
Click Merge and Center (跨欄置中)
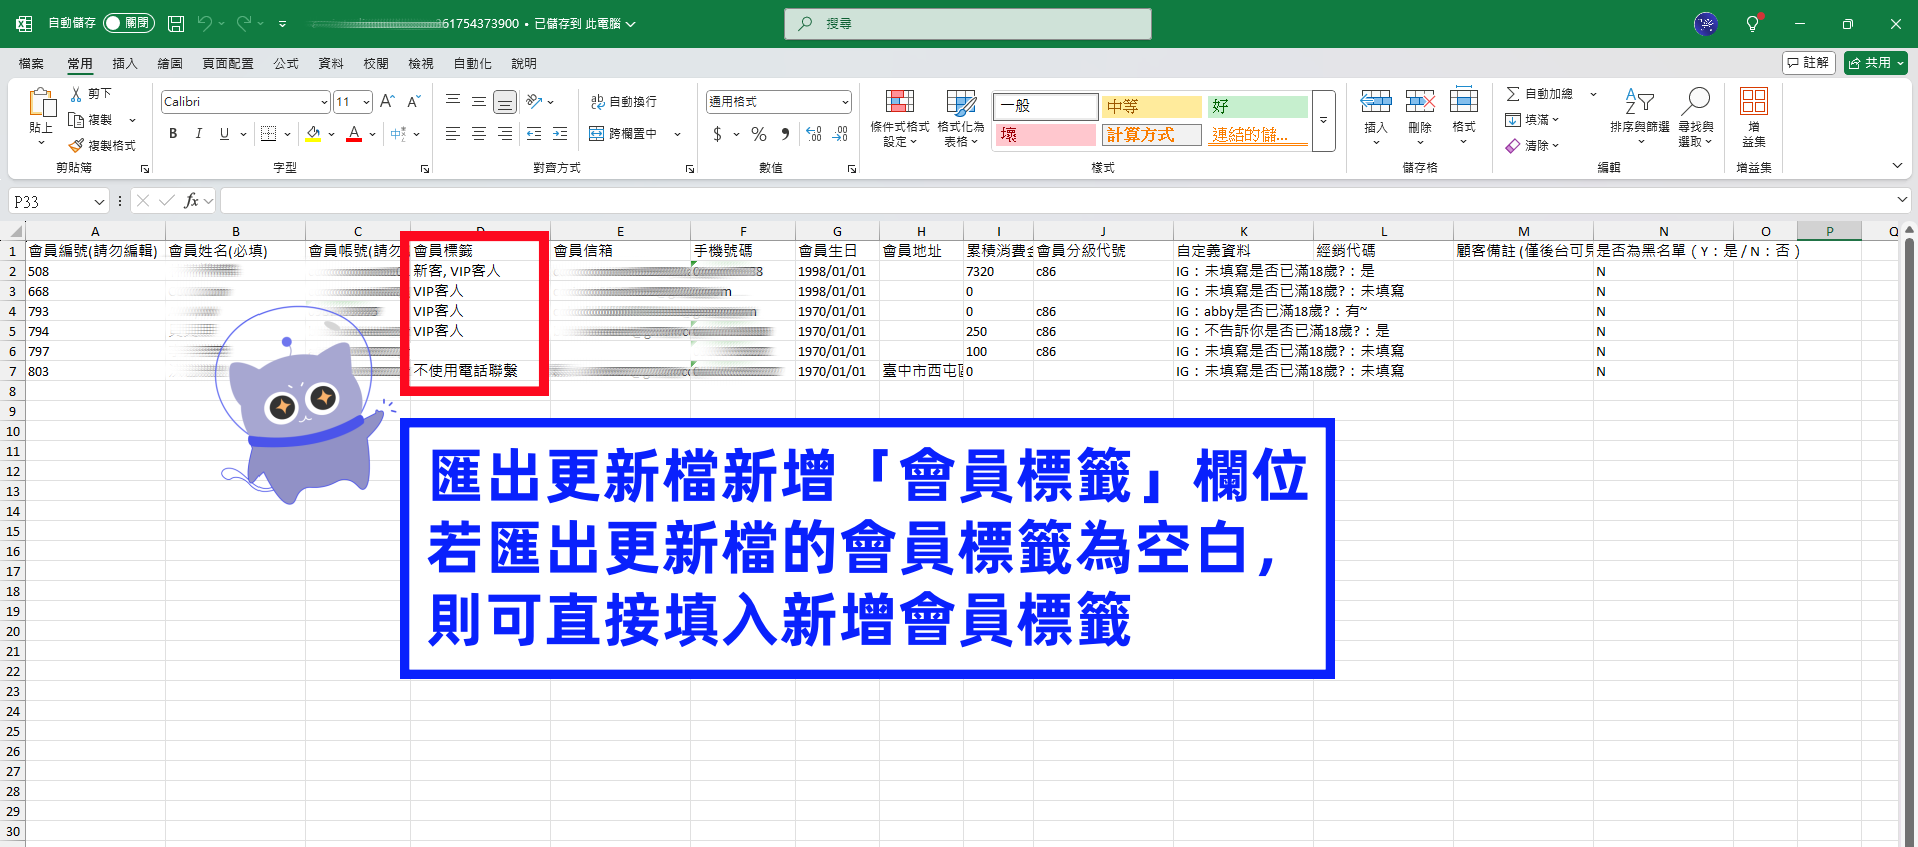tap(623, 133)
